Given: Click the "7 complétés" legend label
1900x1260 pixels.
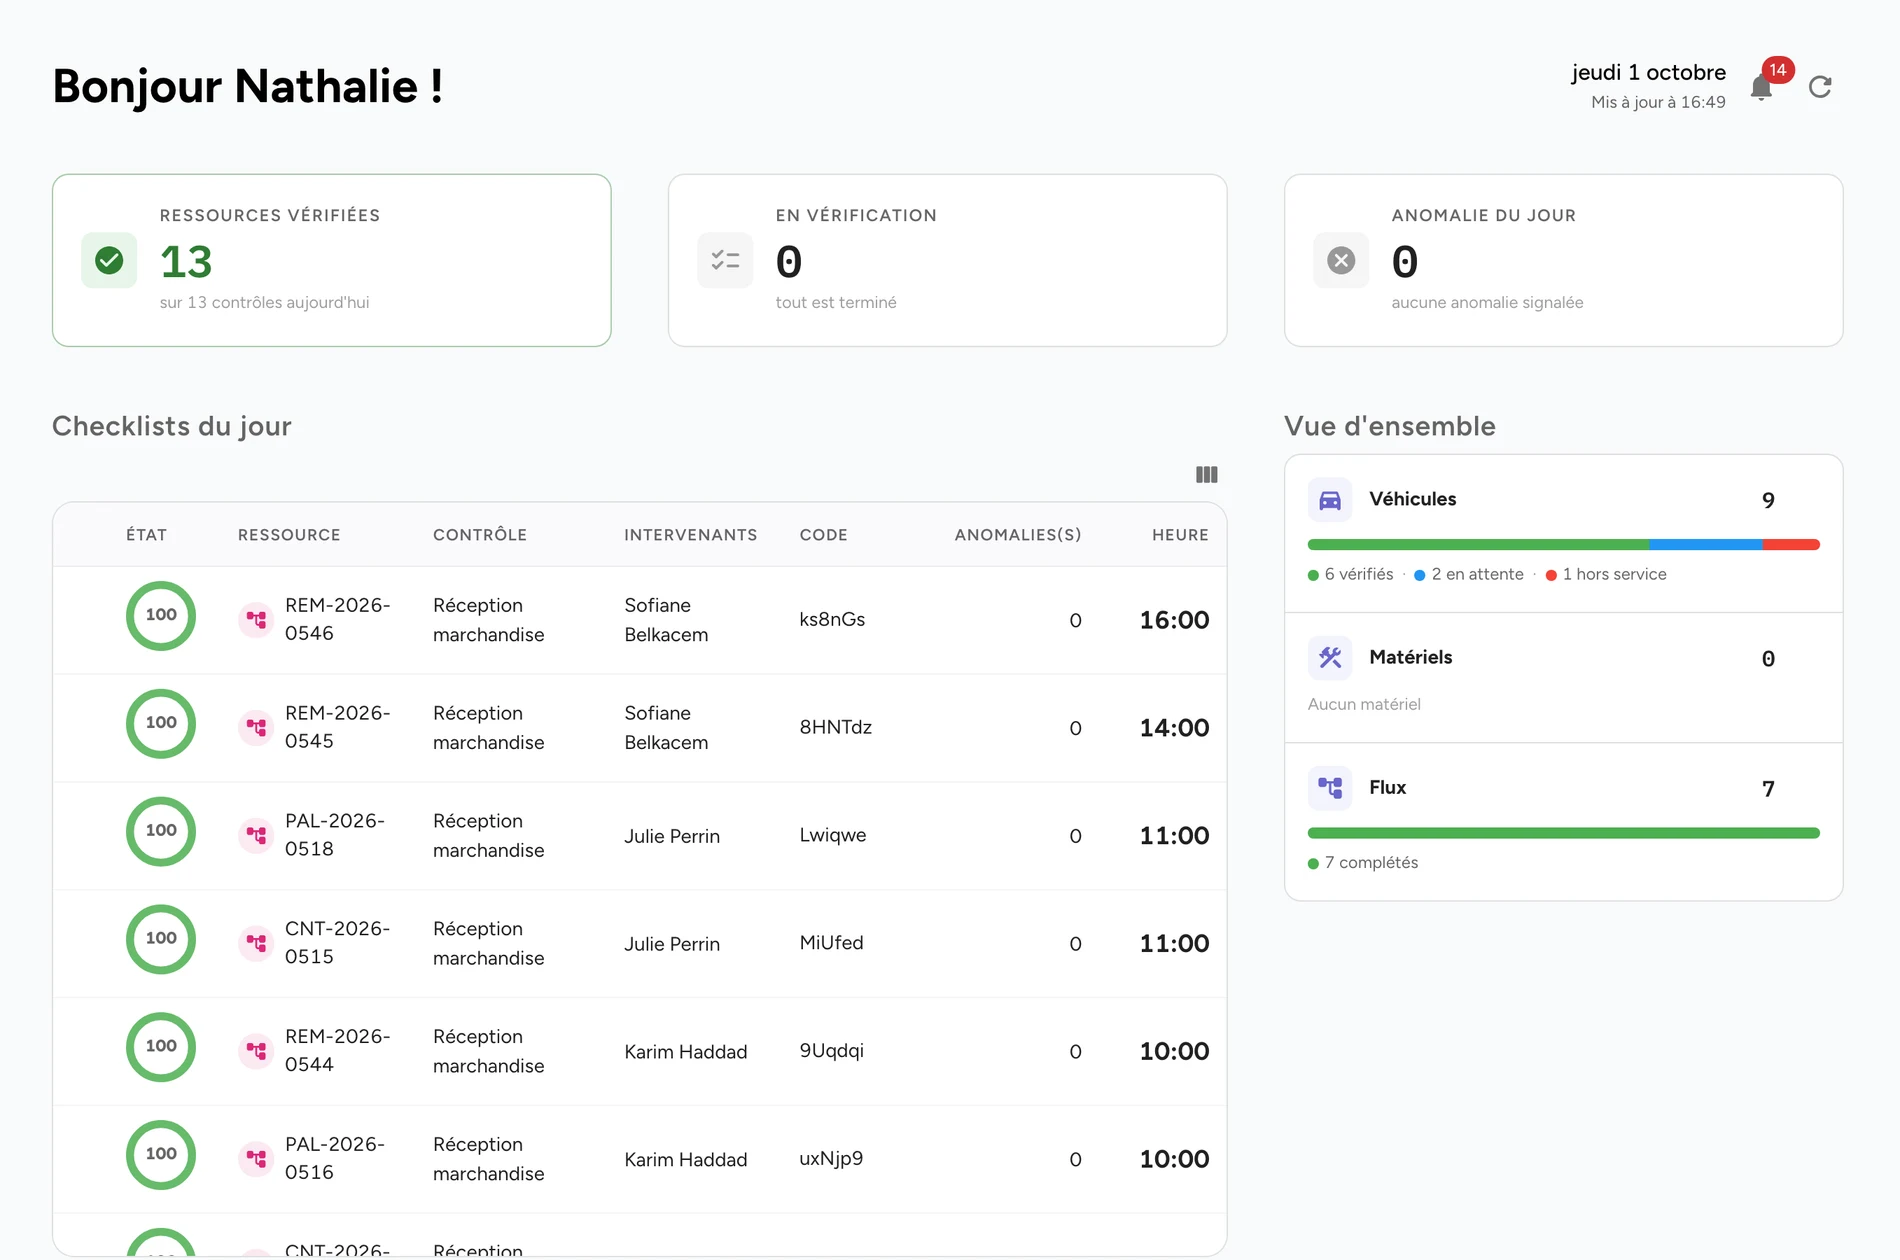Looking at the screenshot, I should point(1372,862).
